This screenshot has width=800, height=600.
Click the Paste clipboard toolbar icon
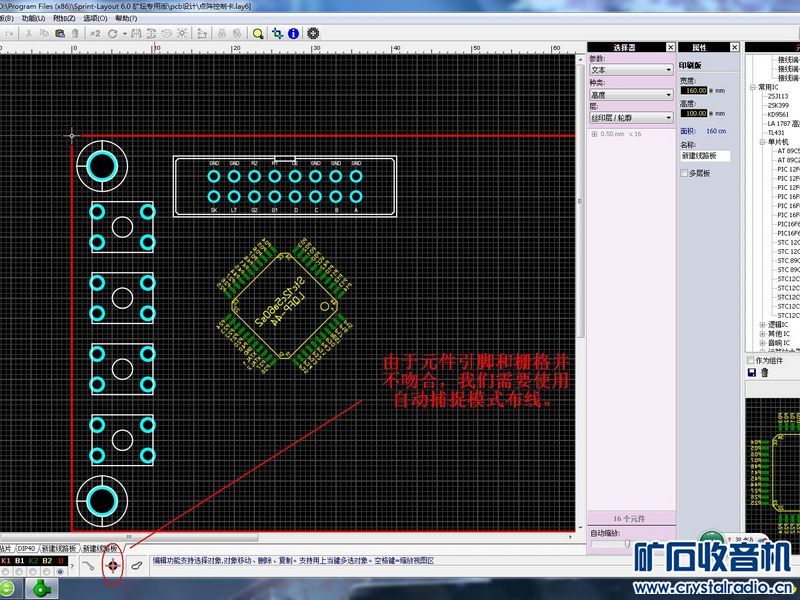click(60, 34)
